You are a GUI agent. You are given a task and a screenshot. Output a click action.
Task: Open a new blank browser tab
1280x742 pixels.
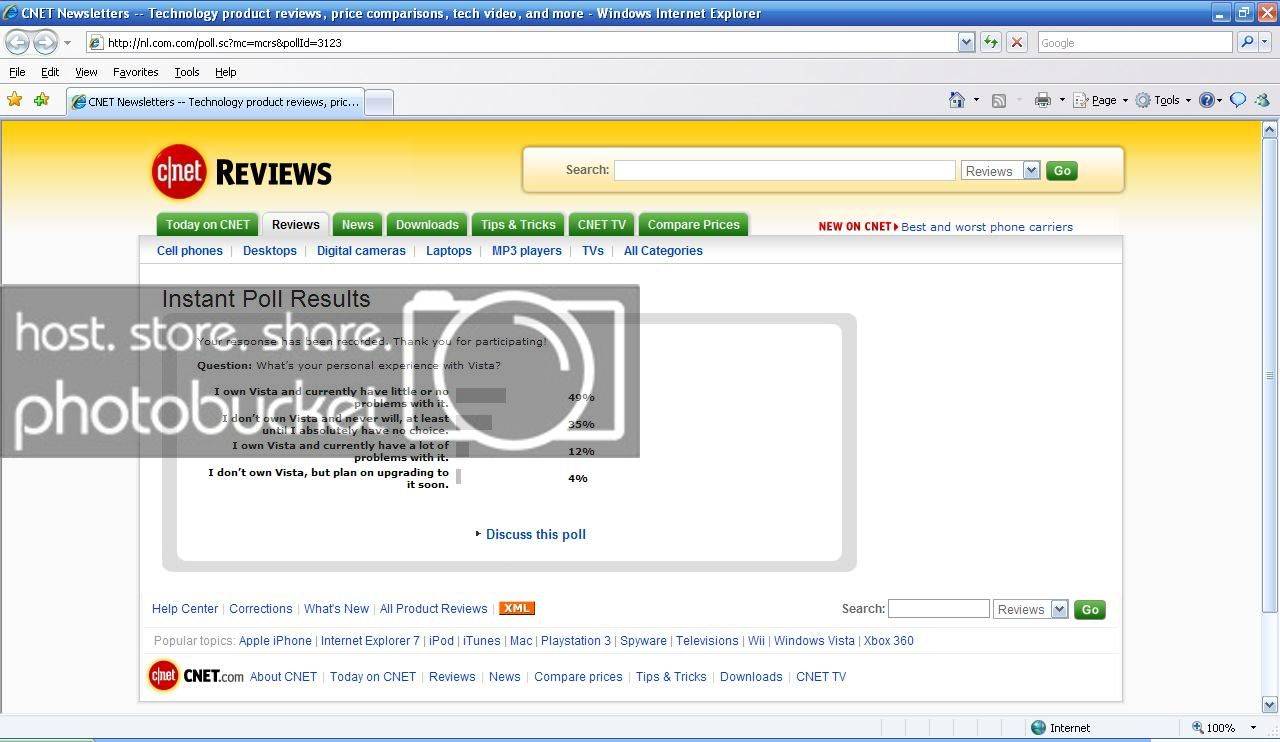click(x=379, y=102)
